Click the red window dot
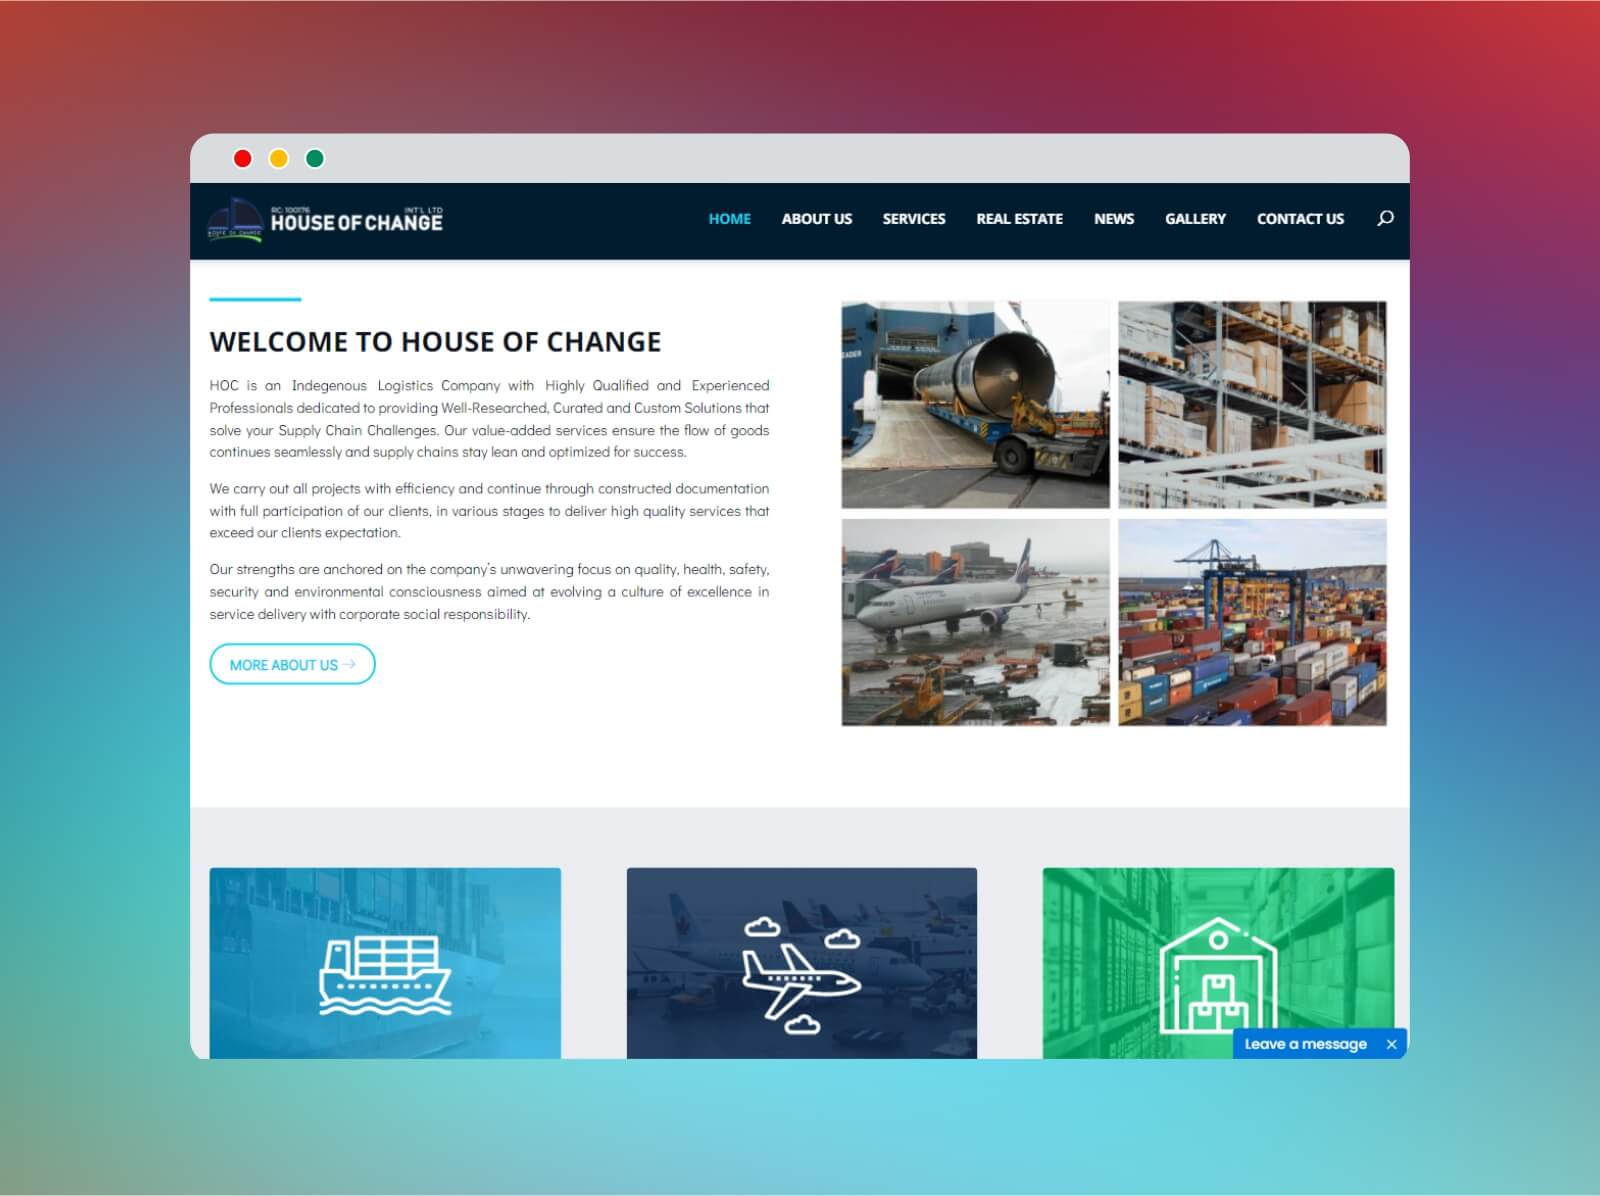Image resolution: width=1600 pixels, height=1196 pixels. [x=242, y=158]
